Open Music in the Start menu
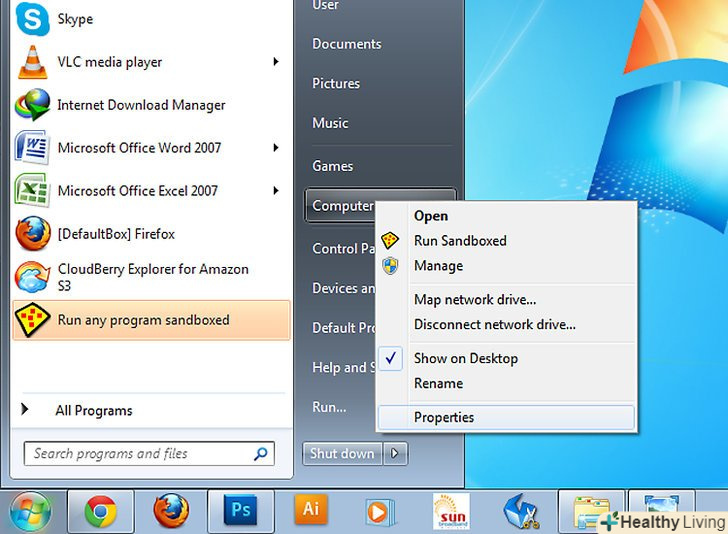728x534 pixels. [x=330, y=123]
